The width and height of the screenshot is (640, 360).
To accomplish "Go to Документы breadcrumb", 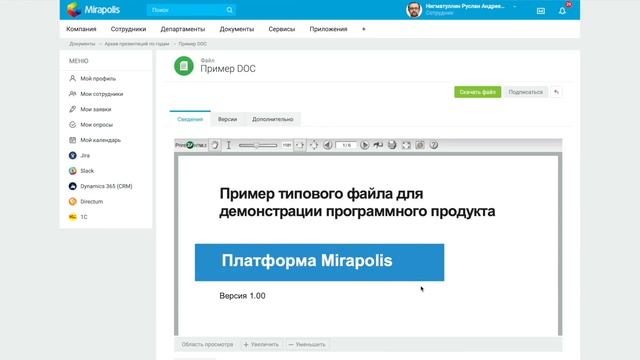I will (82, 44).
